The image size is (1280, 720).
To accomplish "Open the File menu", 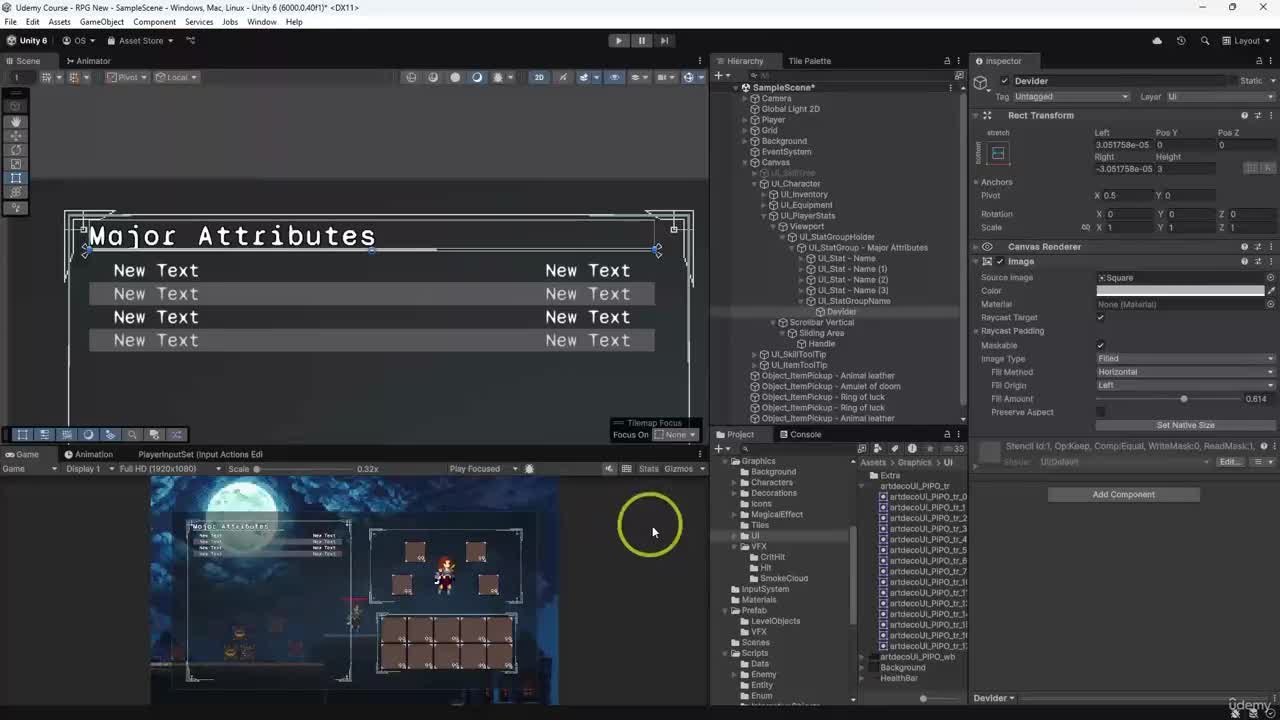I will 10,22.
